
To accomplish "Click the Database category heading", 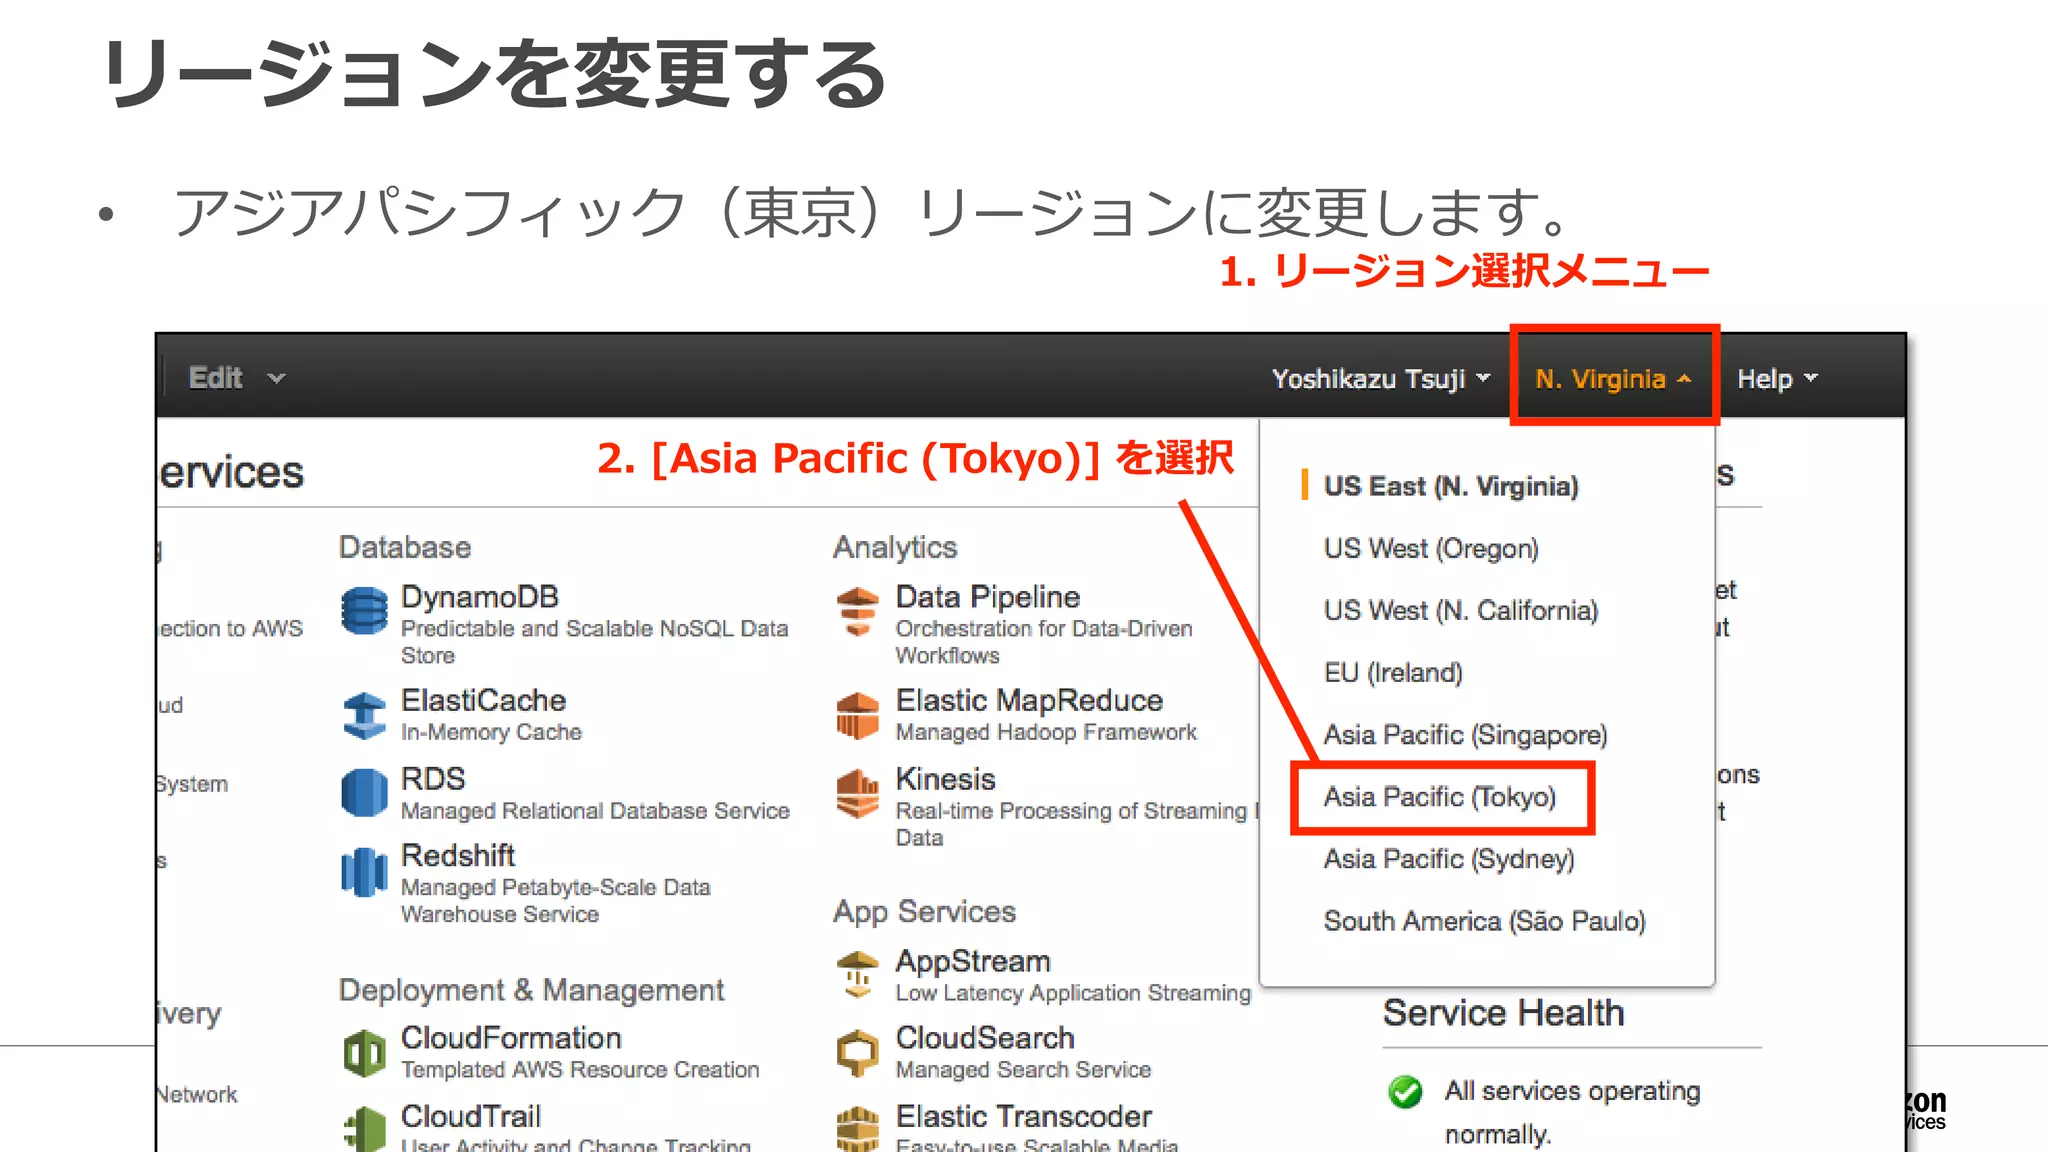I will (405, 547).
